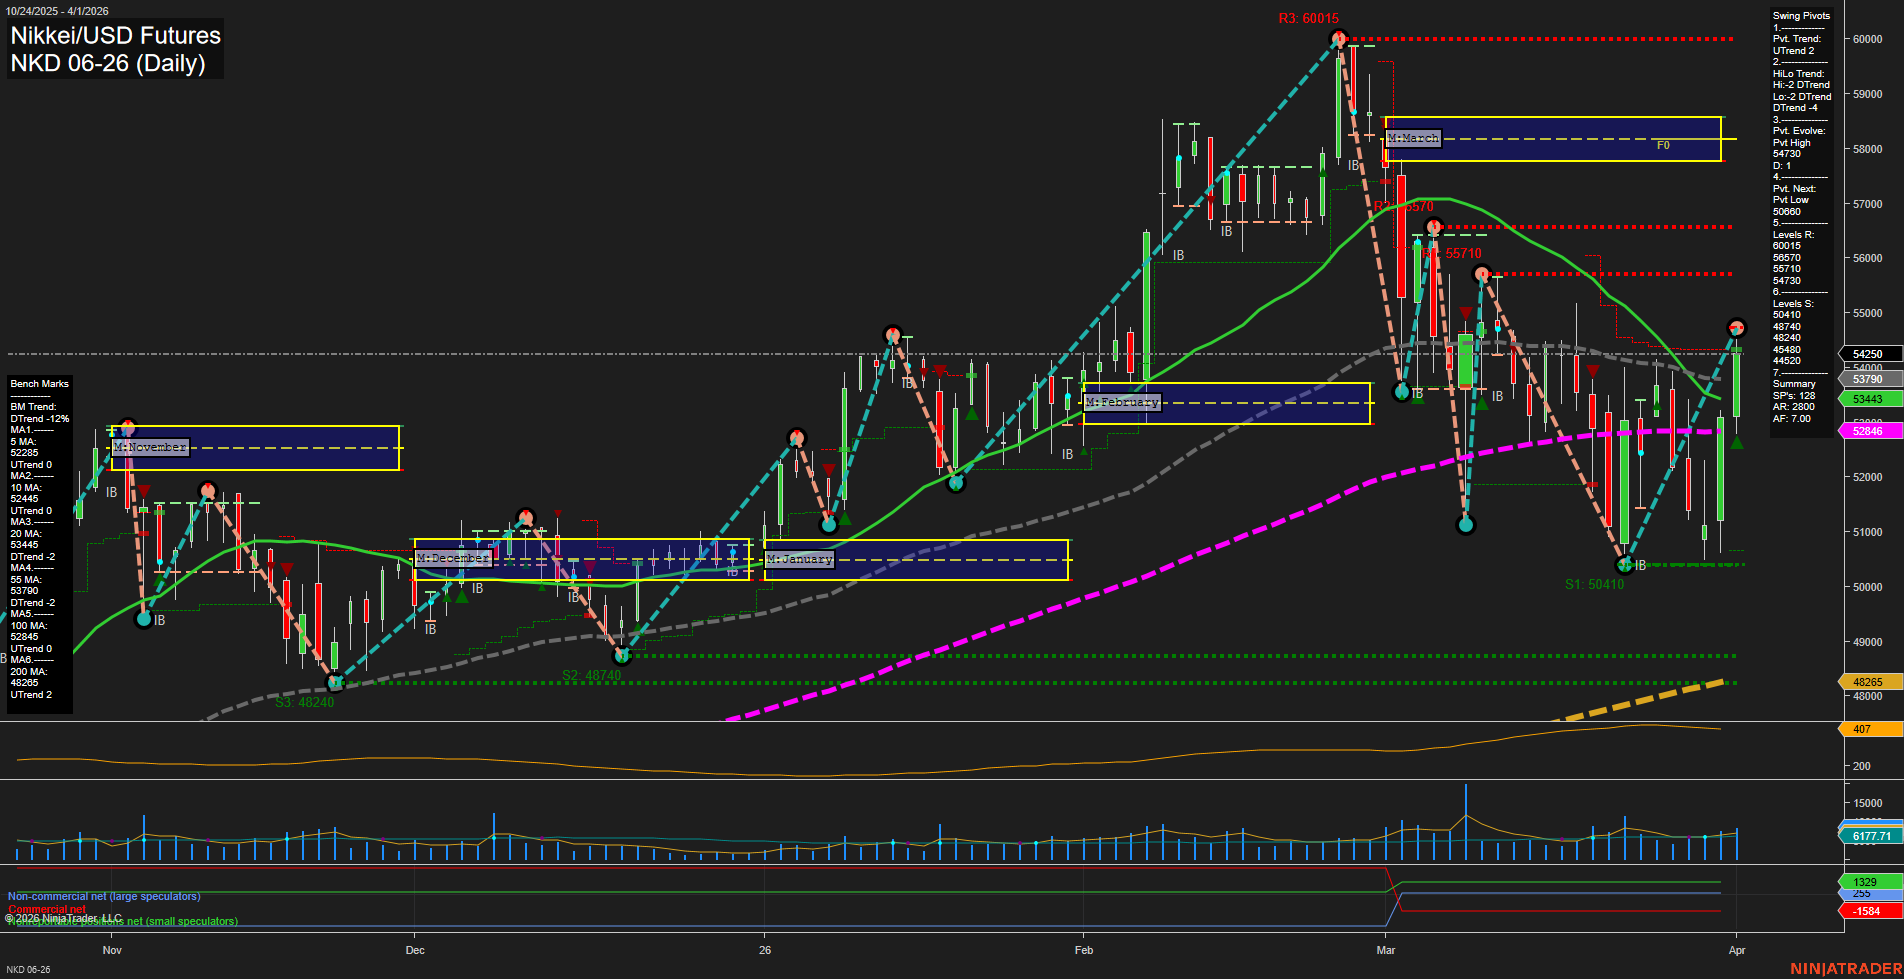1904x979 pixels.
Task: Select the NKD 06-26 tab at bottom left
Action: (x=30, y=969)
